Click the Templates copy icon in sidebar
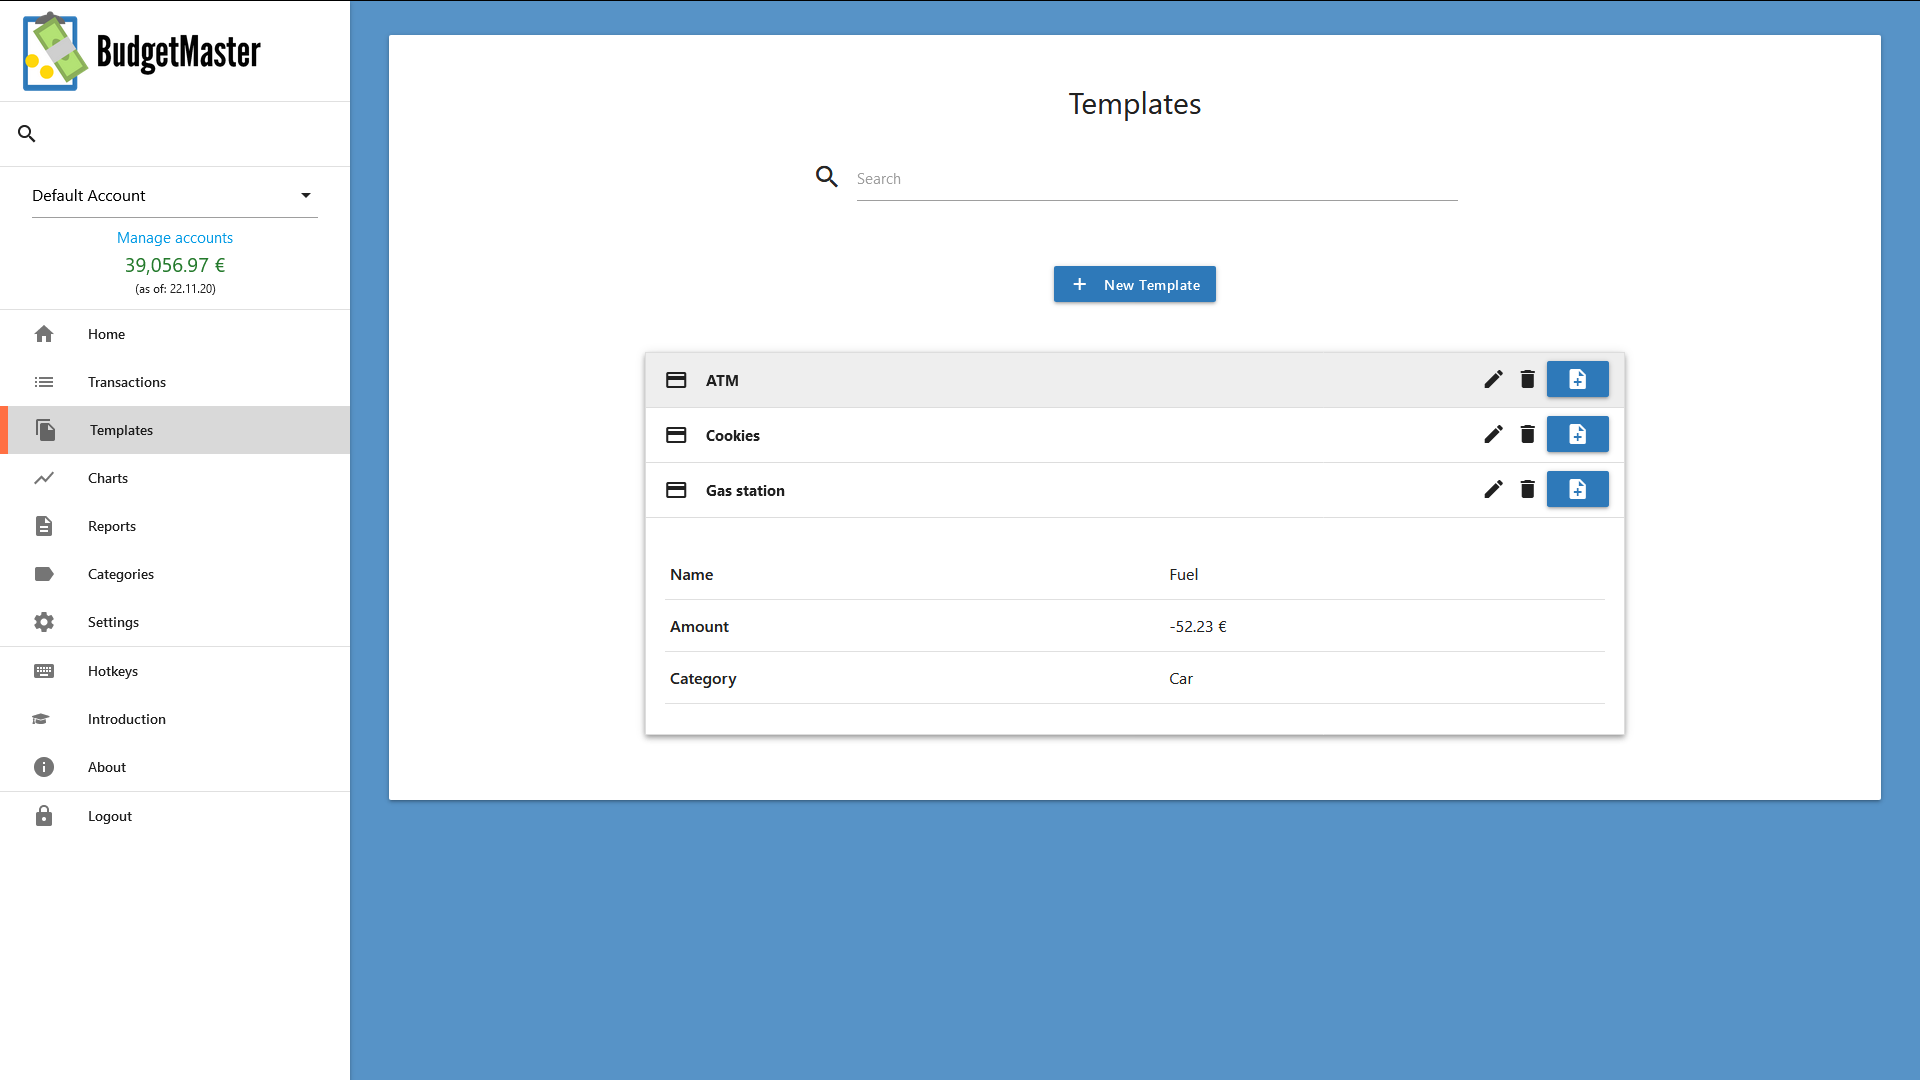1920x1080 pixels. coord(46,430)
